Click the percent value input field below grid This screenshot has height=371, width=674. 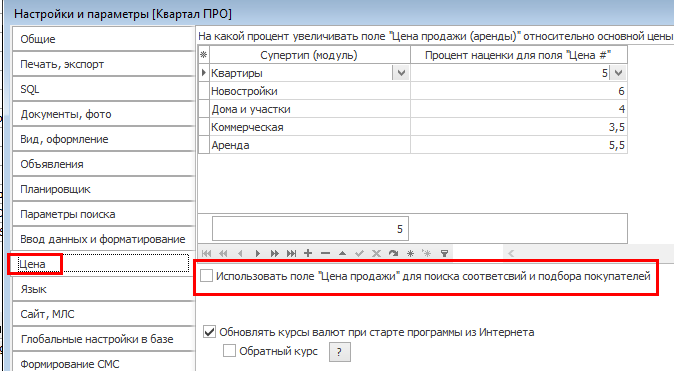point(310,229)
